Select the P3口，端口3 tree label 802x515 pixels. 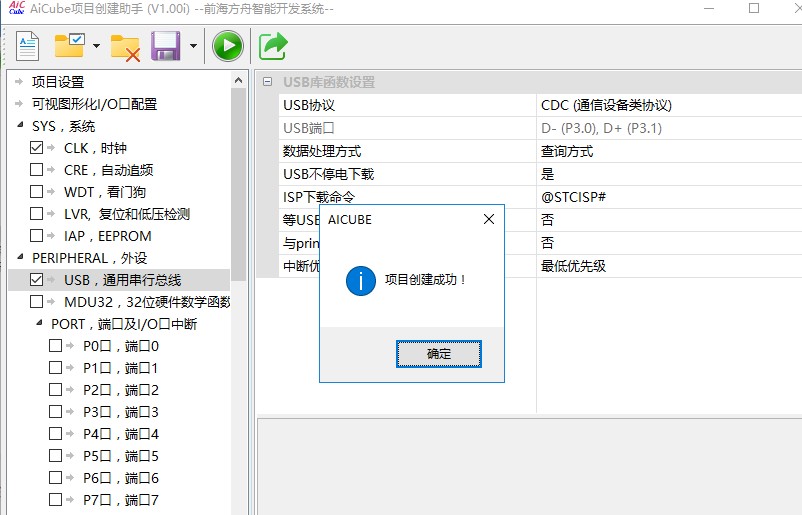[x=121, y=412]
